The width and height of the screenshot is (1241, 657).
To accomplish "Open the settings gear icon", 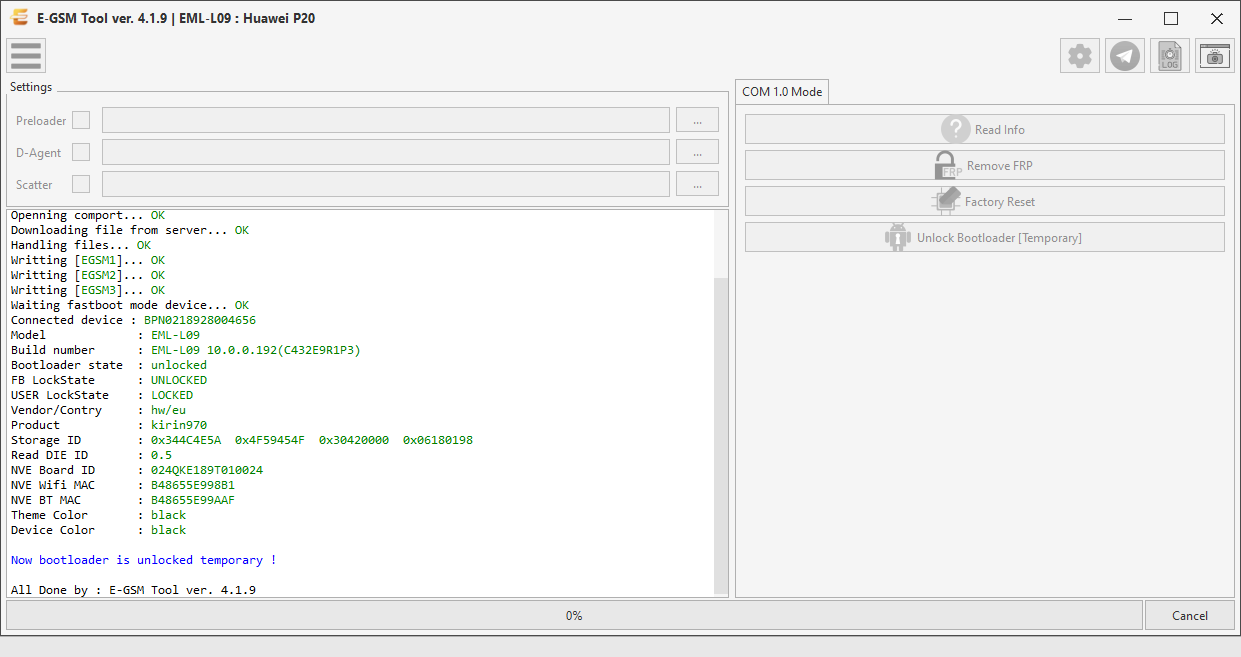I will [1080, 56].
